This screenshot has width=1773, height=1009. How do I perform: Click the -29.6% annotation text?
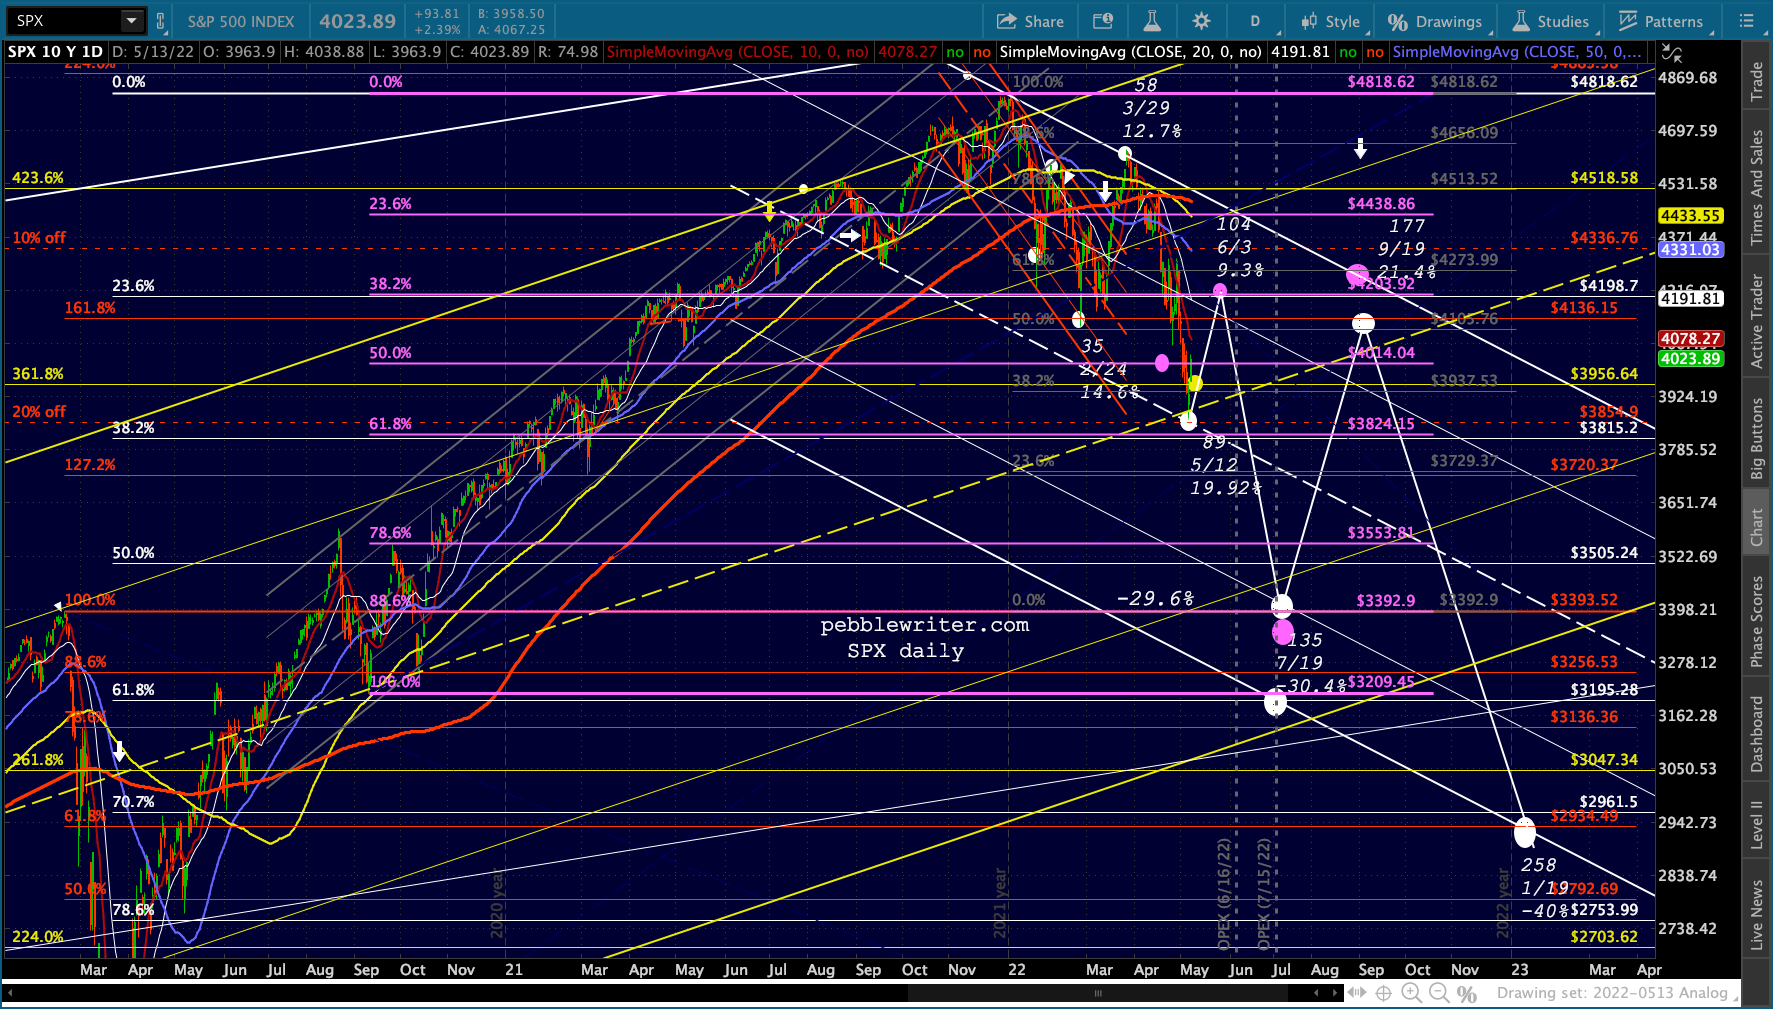tap(1155, 598)
